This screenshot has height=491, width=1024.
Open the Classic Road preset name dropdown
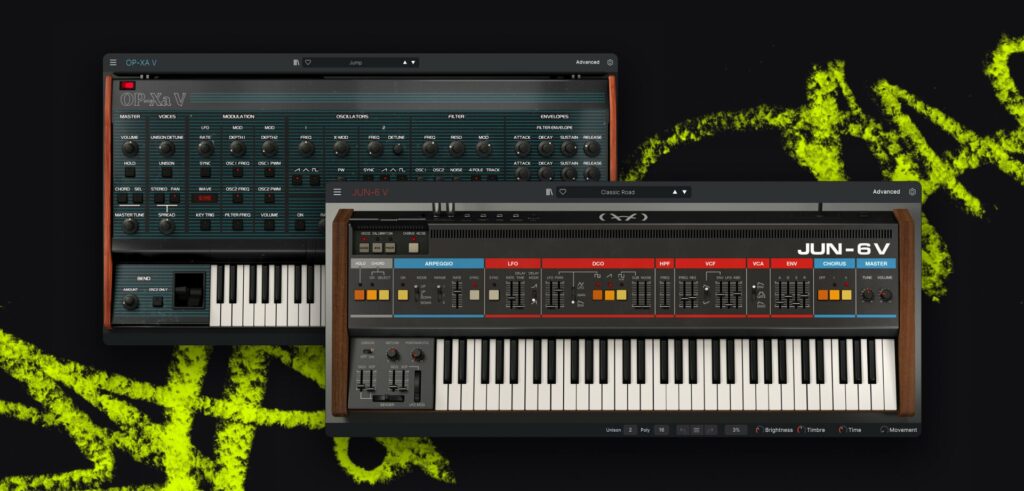pyautogui.click(x=618, y=192)
